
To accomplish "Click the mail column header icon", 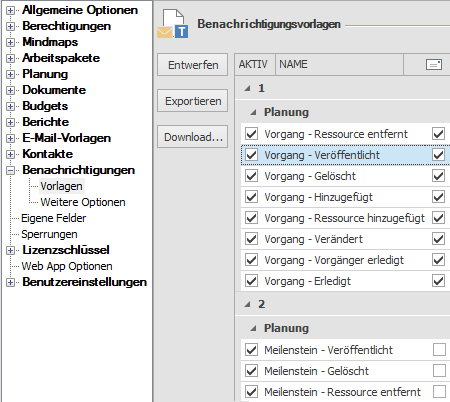I will coord(434,64).
